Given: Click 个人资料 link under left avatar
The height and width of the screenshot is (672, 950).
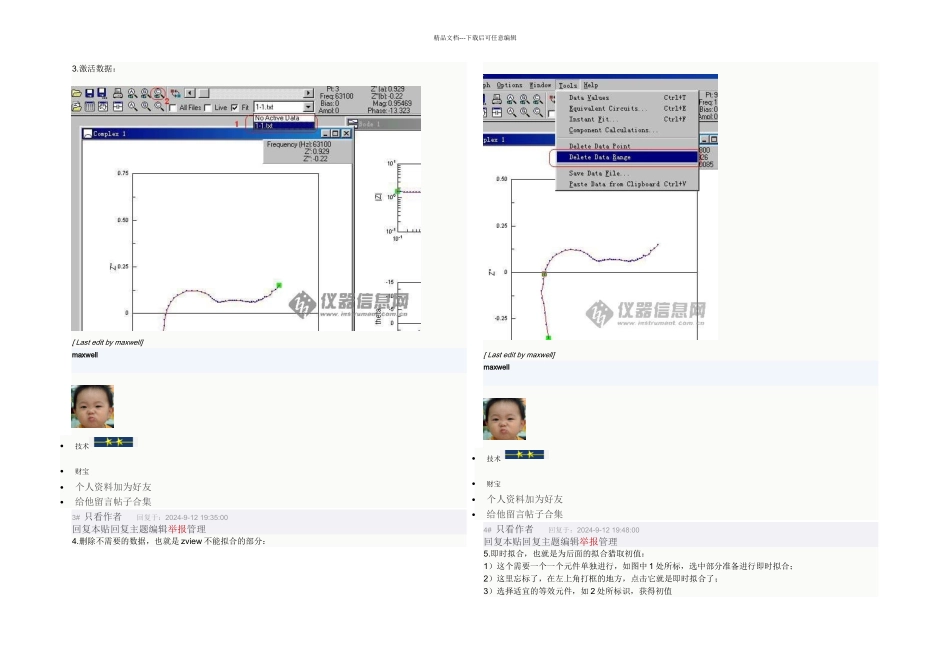Looking at the screenshot, I should pyautogui.click(x=94, y=487).
